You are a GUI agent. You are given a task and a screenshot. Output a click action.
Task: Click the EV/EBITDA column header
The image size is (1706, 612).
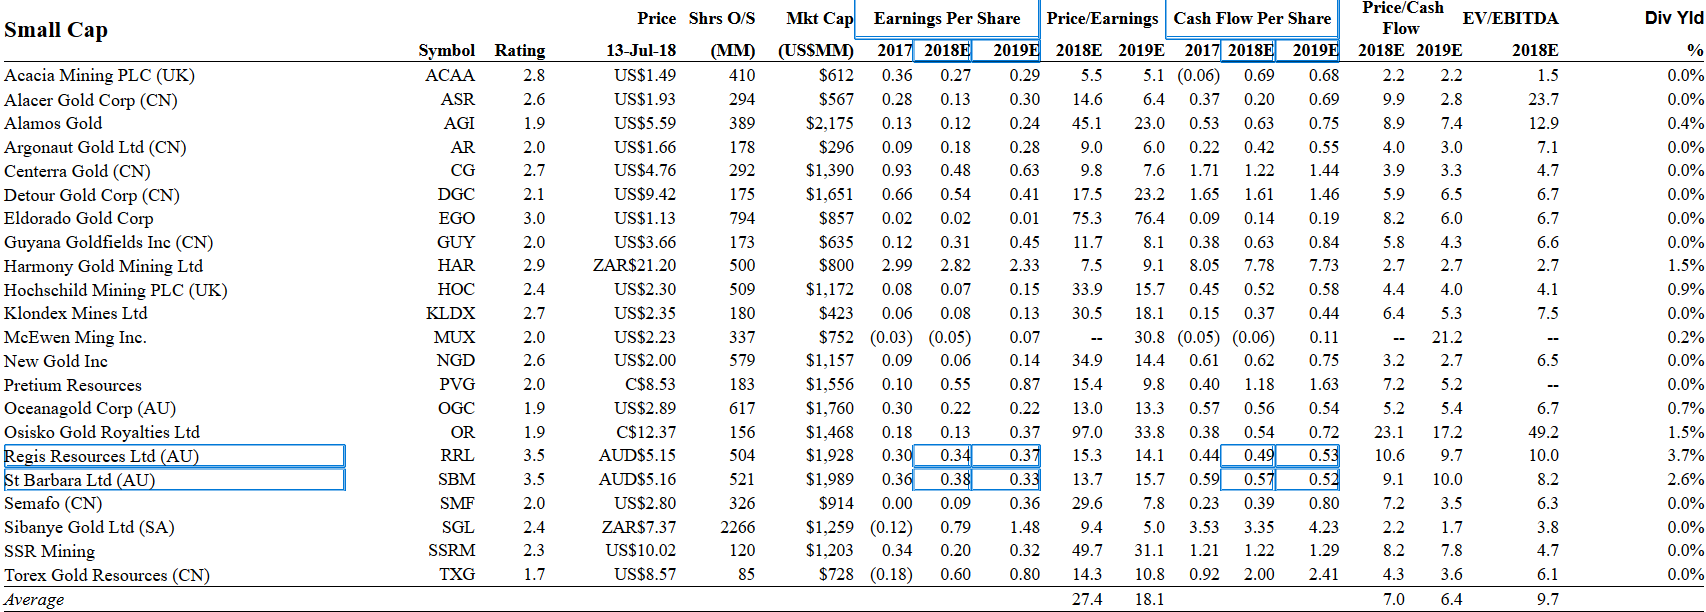(1510, 19)
